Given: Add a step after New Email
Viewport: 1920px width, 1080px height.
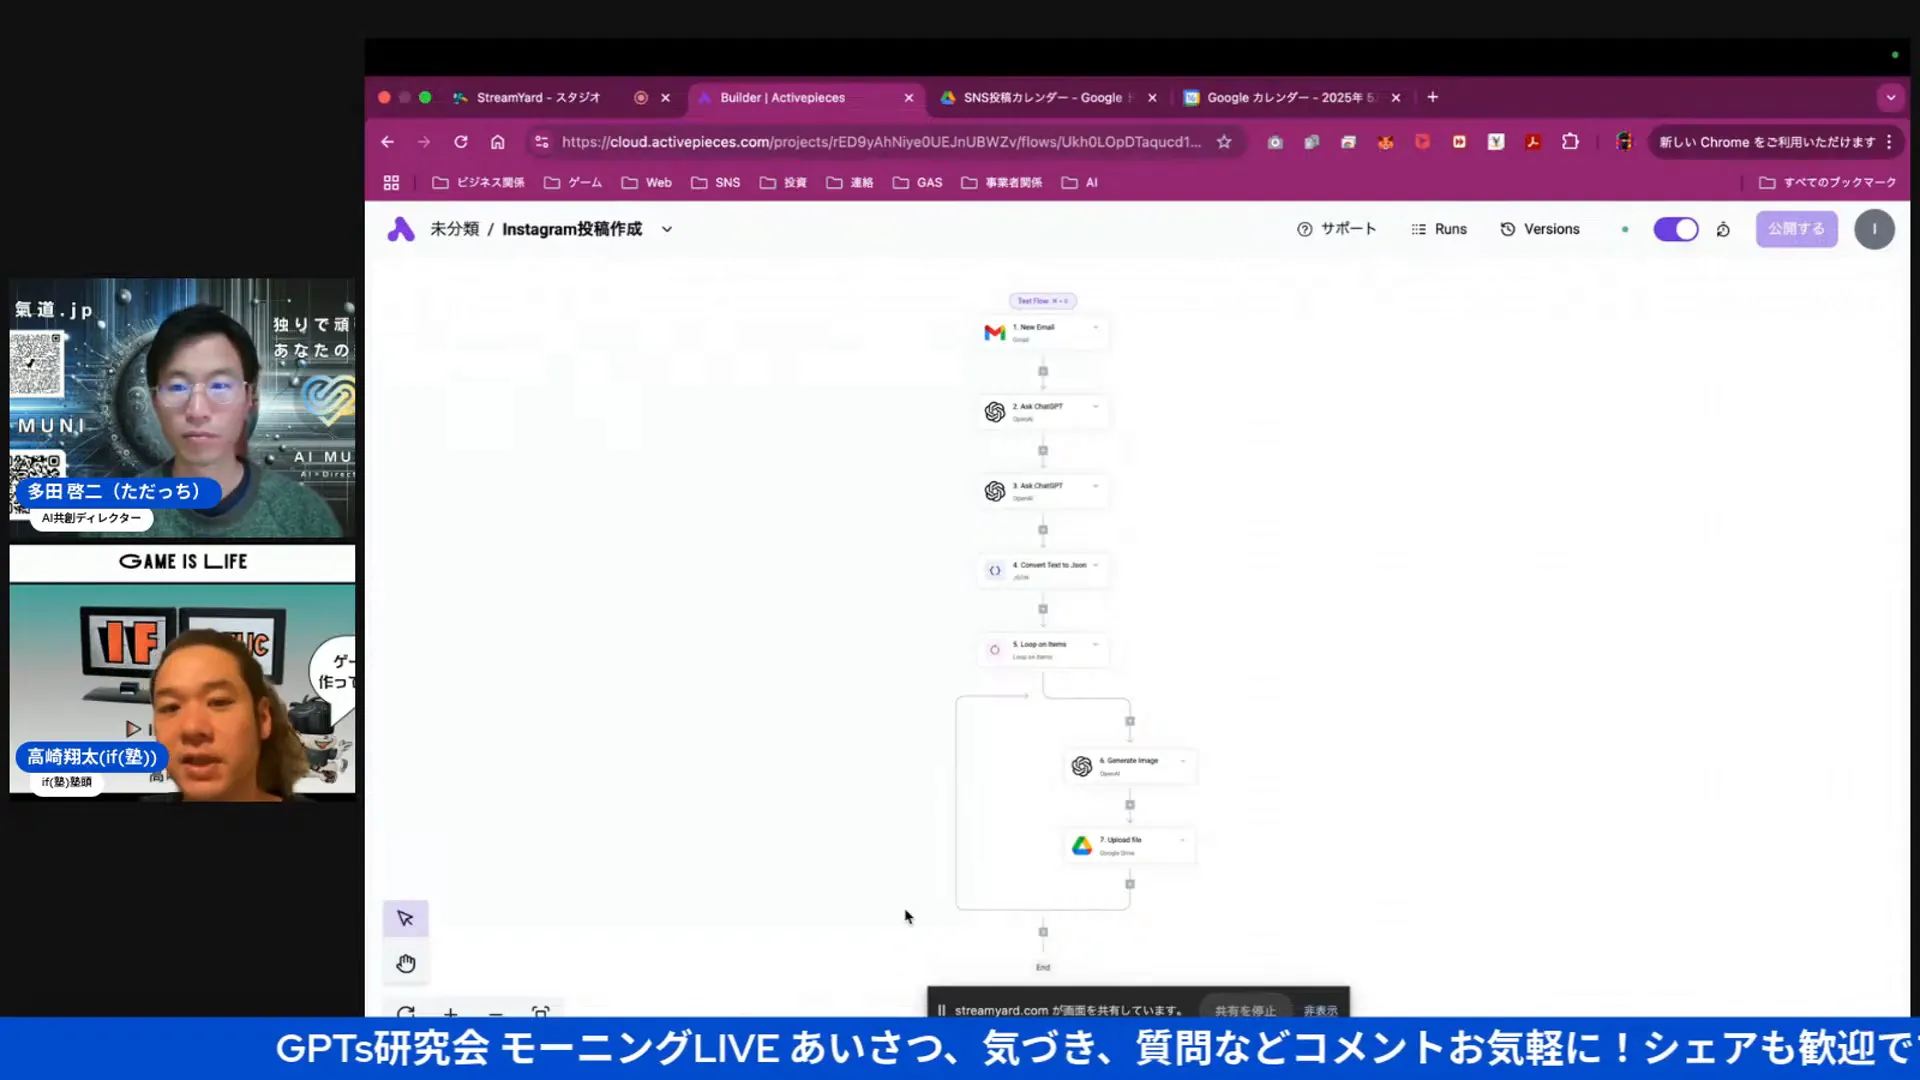Looking at the screenshot, I should (x=1043, y=371).
